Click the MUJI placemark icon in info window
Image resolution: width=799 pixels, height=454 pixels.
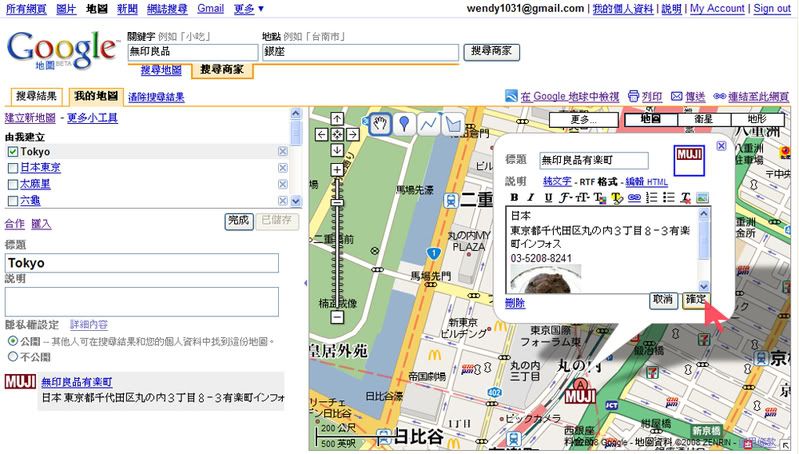pyautogui.click(x=689, y=158)
